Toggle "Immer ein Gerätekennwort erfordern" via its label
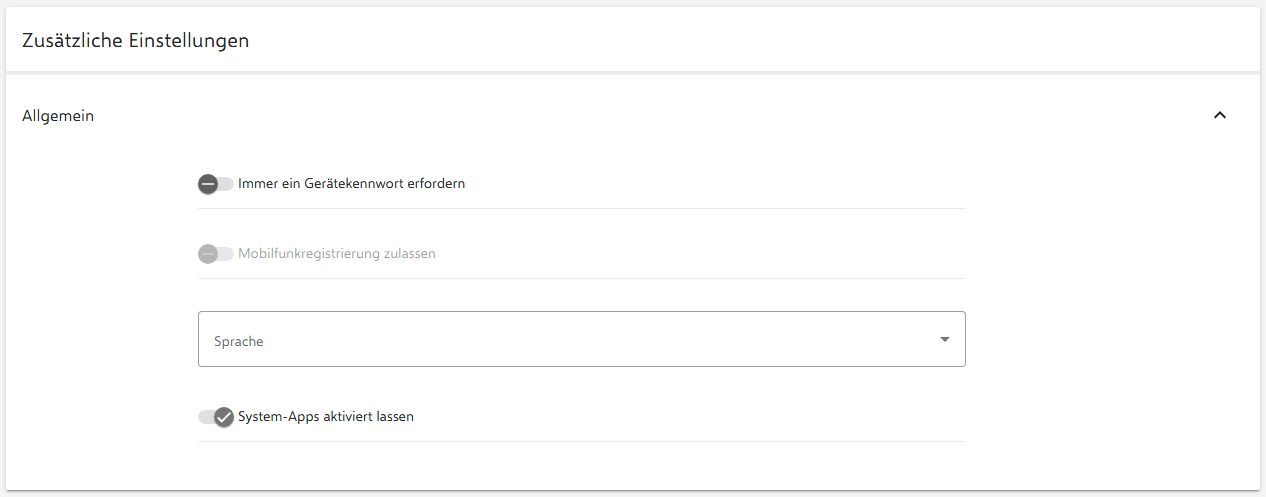This screenshot has width=1266, height=497. [351, 184]
